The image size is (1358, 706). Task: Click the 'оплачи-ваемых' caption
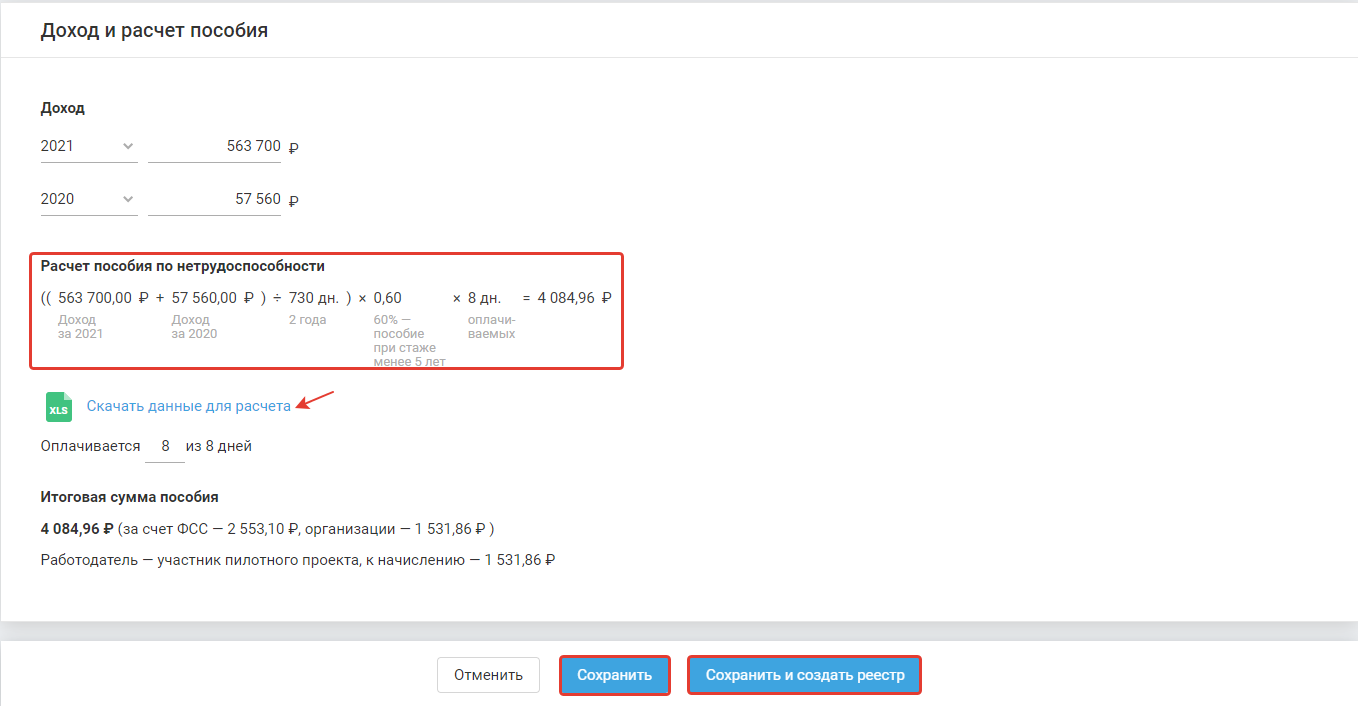[x=492, y=327]
